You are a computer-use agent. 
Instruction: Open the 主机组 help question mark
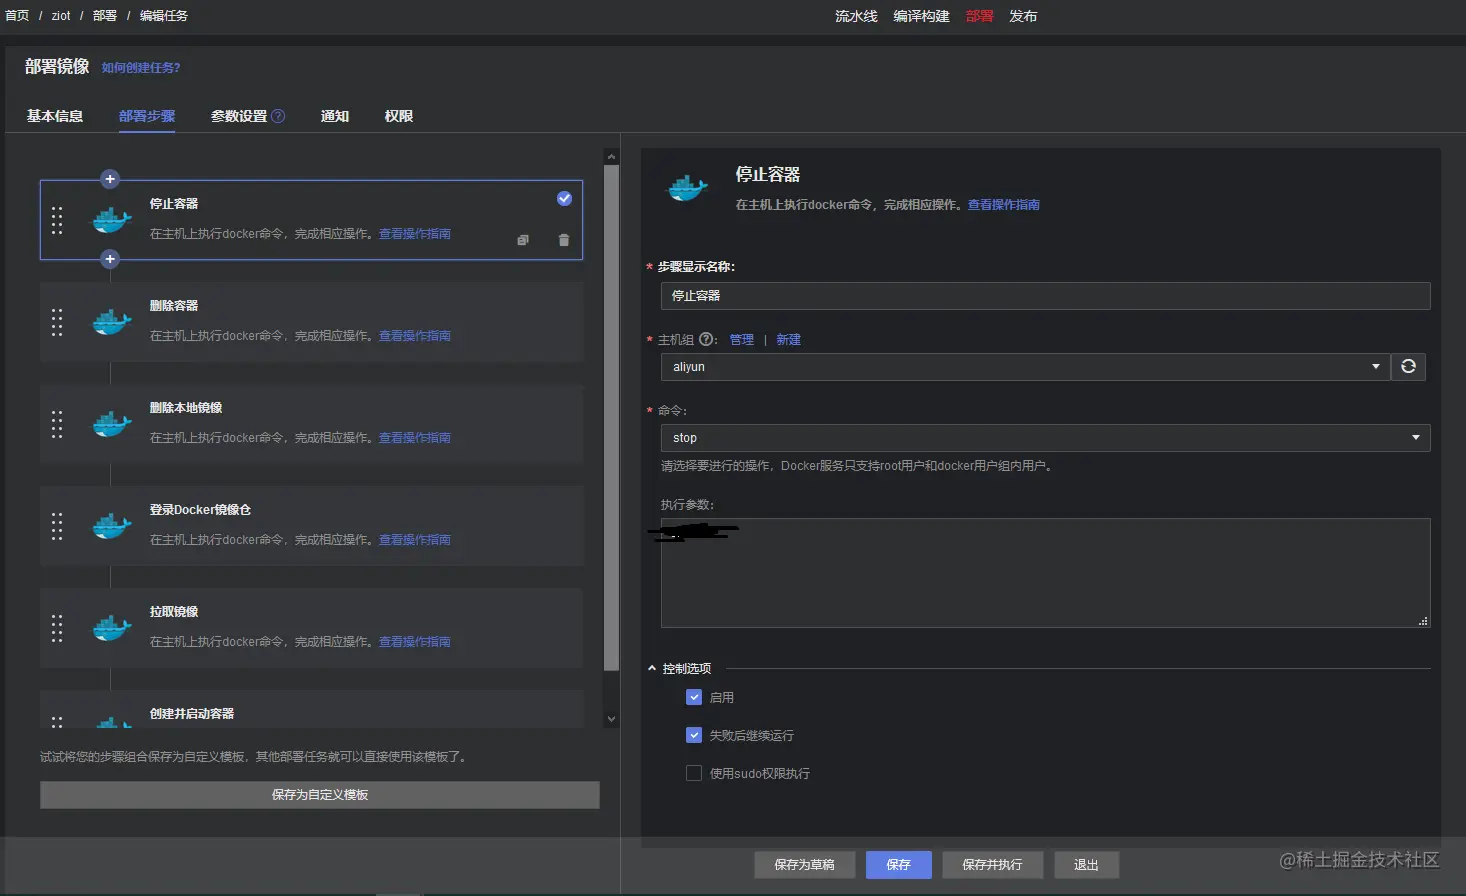(706, 340)
